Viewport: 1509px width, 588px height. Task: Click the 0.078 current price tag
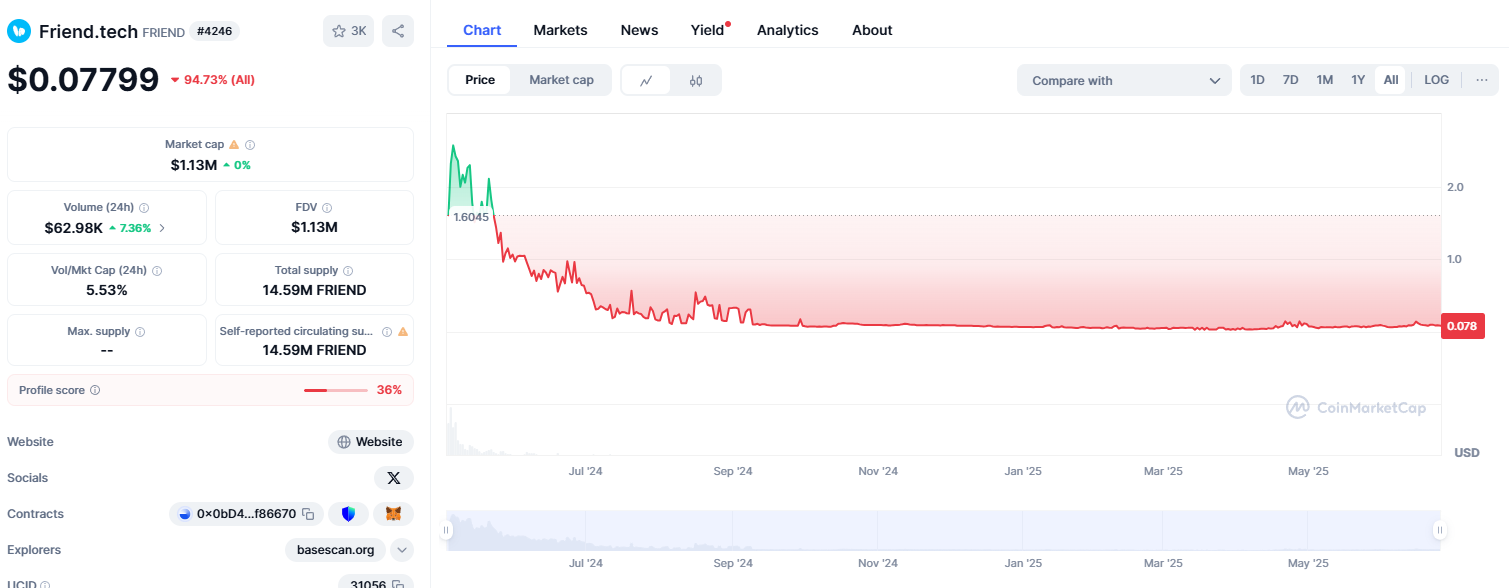1462,326
